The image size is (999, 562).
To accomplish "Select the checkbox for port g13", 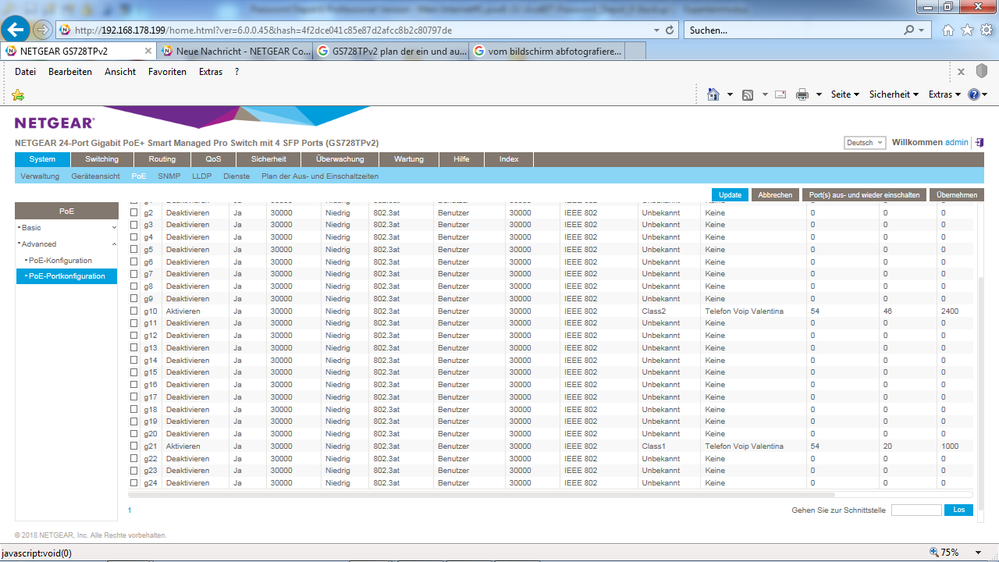I will 134,347.
